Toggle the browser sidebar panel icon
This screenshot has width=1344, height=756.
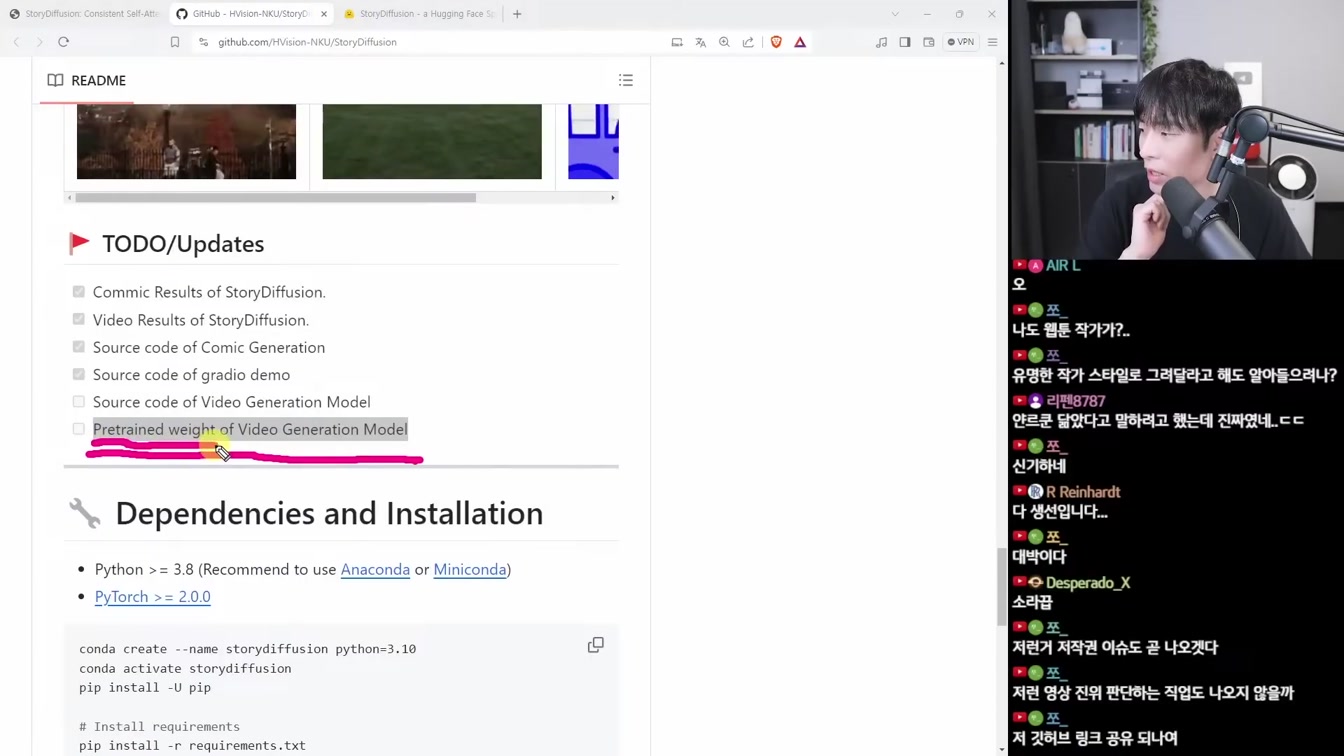(905, 42)
